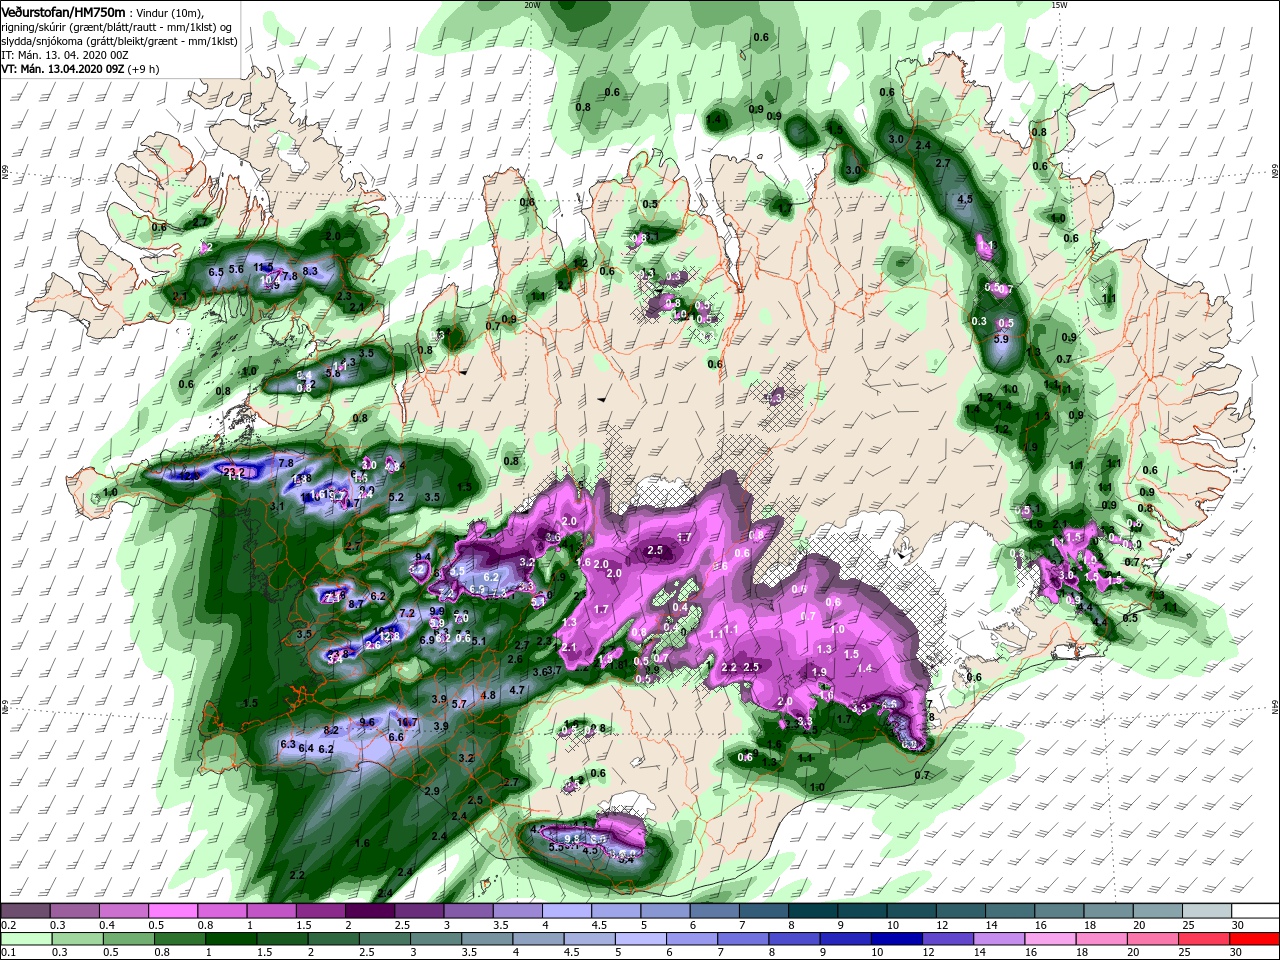This screenshot has height=960, width=1280.
Task: Click the 12.8 precipitation value
Action: coord(390,636)
